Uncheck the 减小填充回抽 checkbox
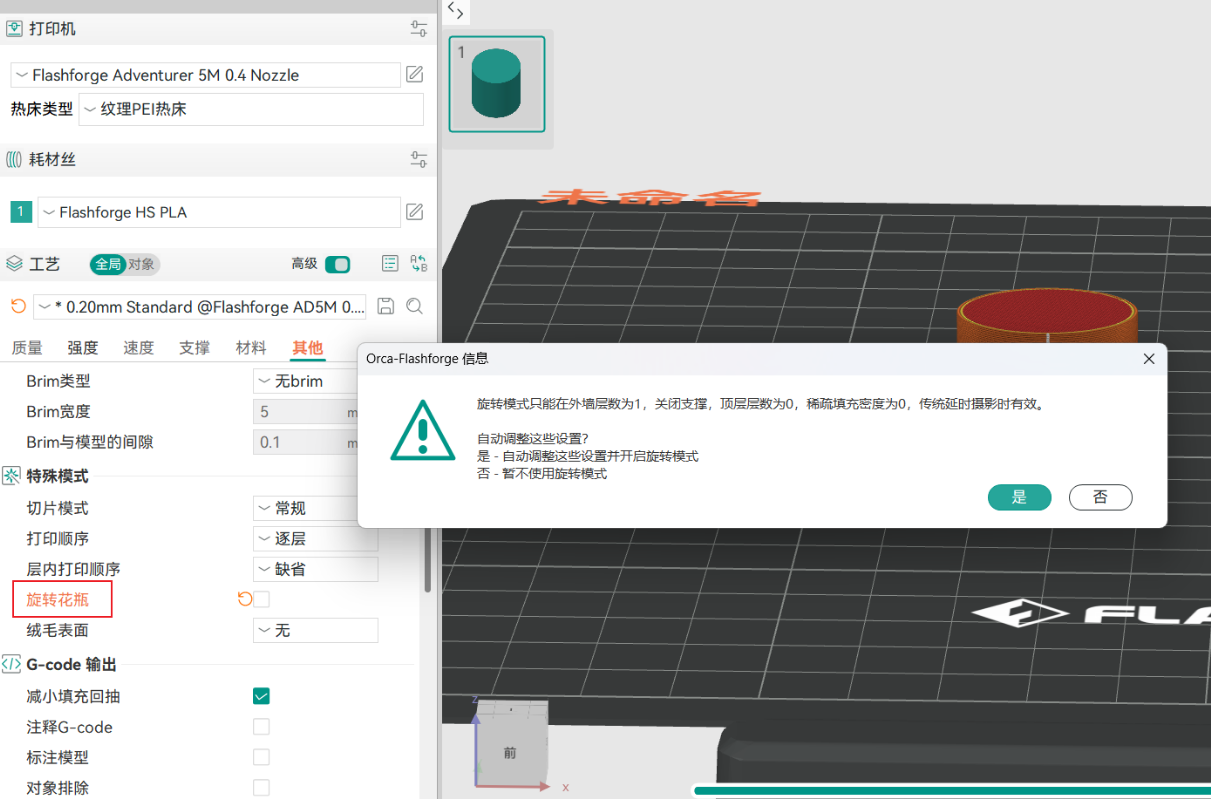 [x=261, y=696]
